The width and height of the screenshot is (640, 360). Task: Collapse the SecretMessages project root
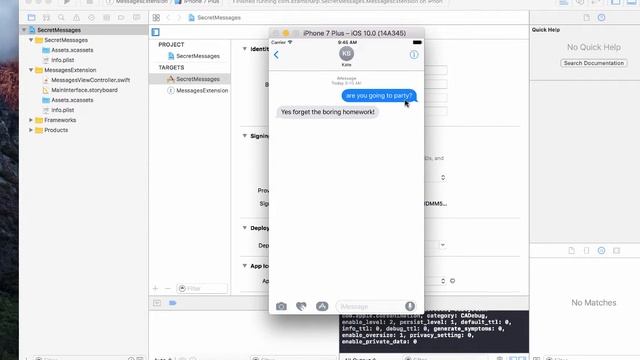click(24, 30)
